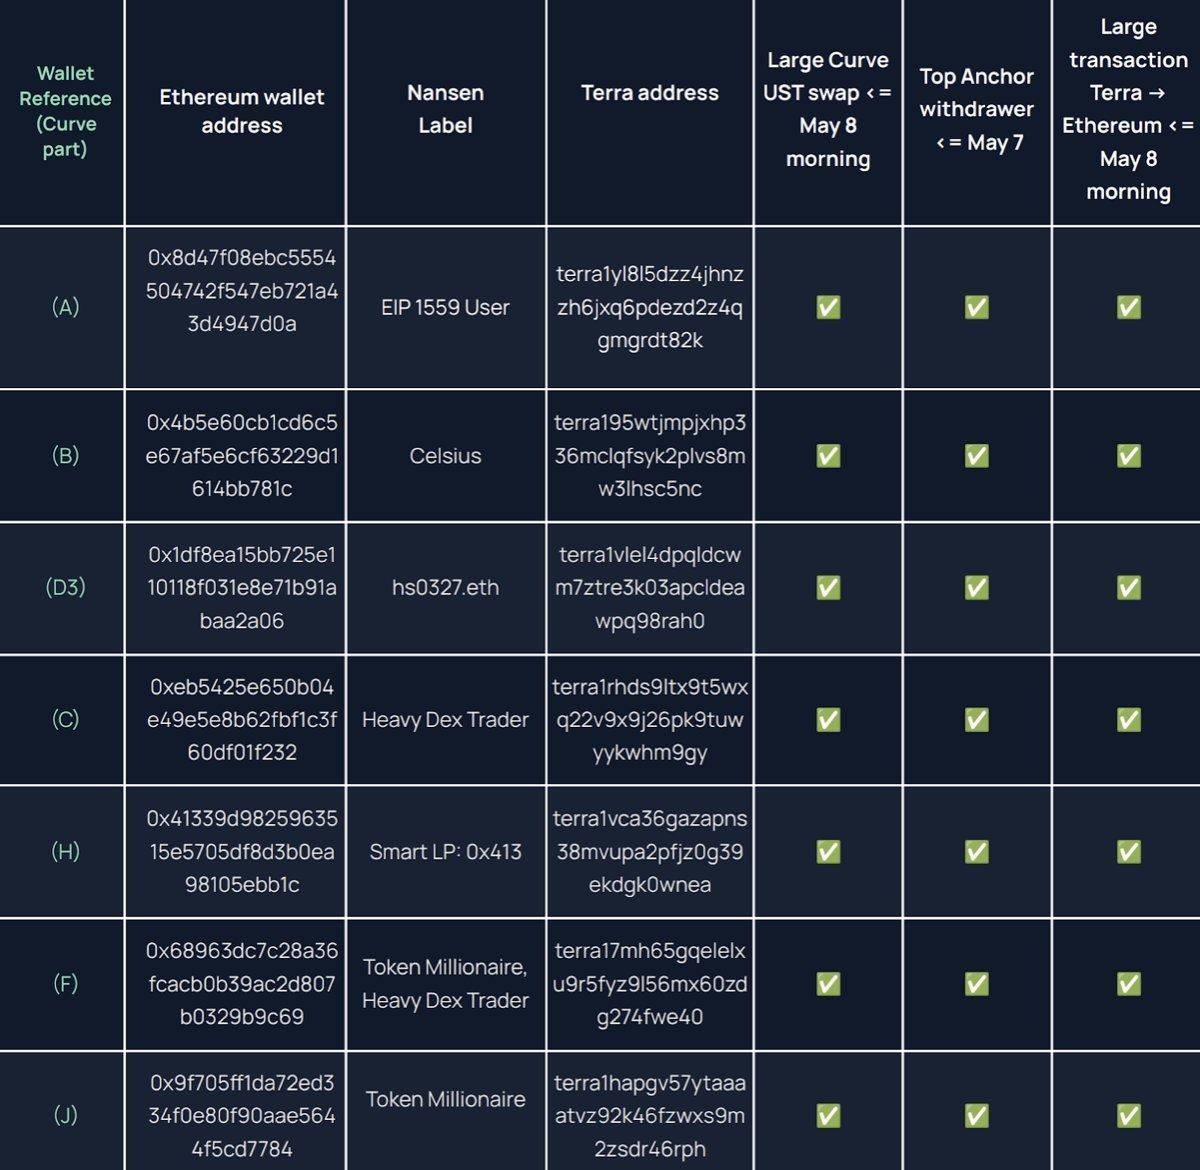Select the Wallet Reference (Curve part) header
1200x1170 pixels.
pos(65,111)
